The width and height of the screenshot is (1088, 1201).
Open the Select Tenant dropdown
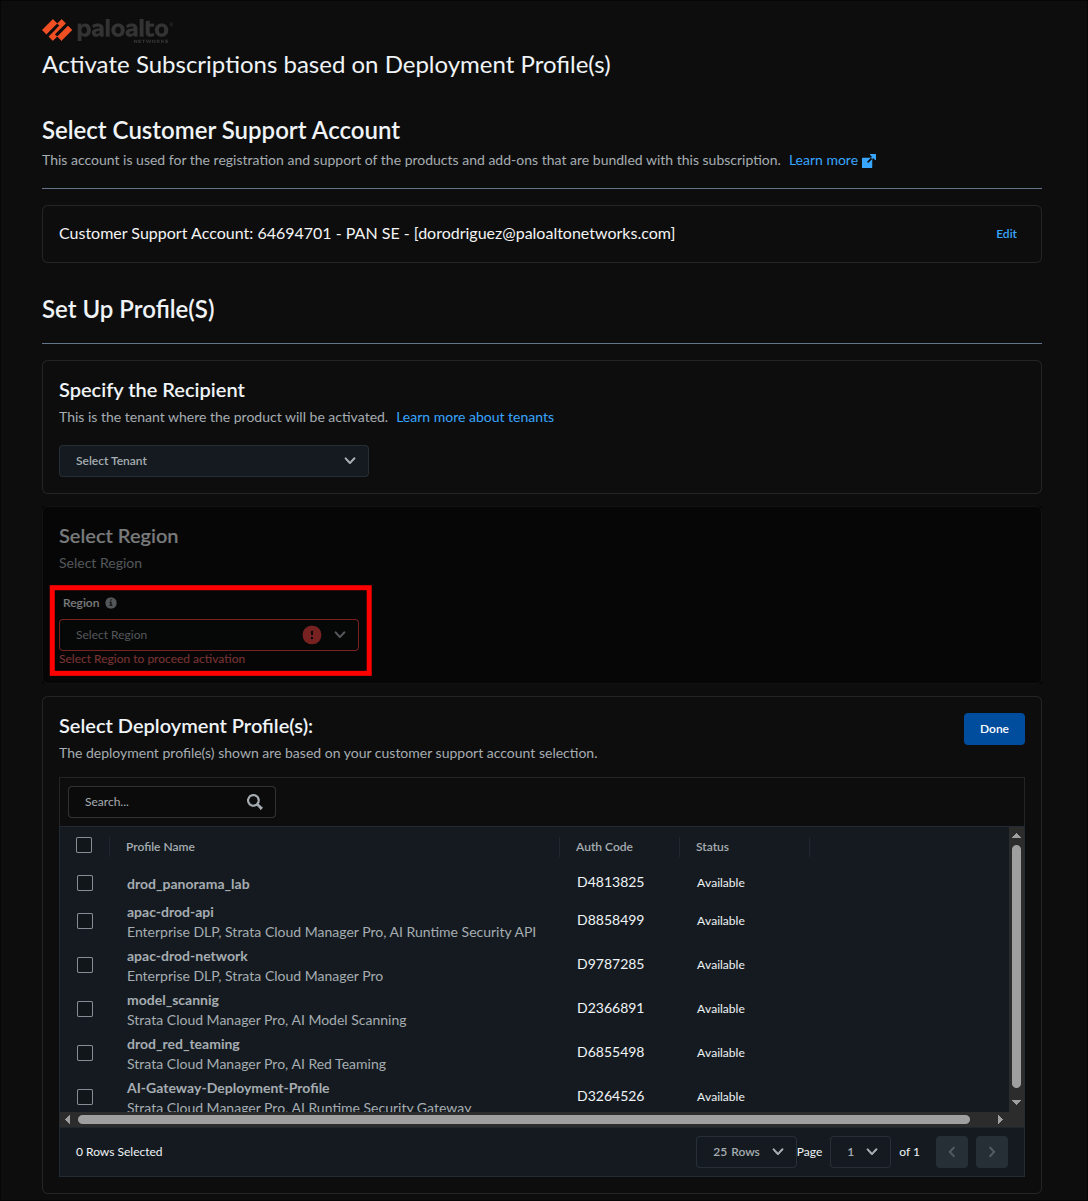click(x=214, y=461)
